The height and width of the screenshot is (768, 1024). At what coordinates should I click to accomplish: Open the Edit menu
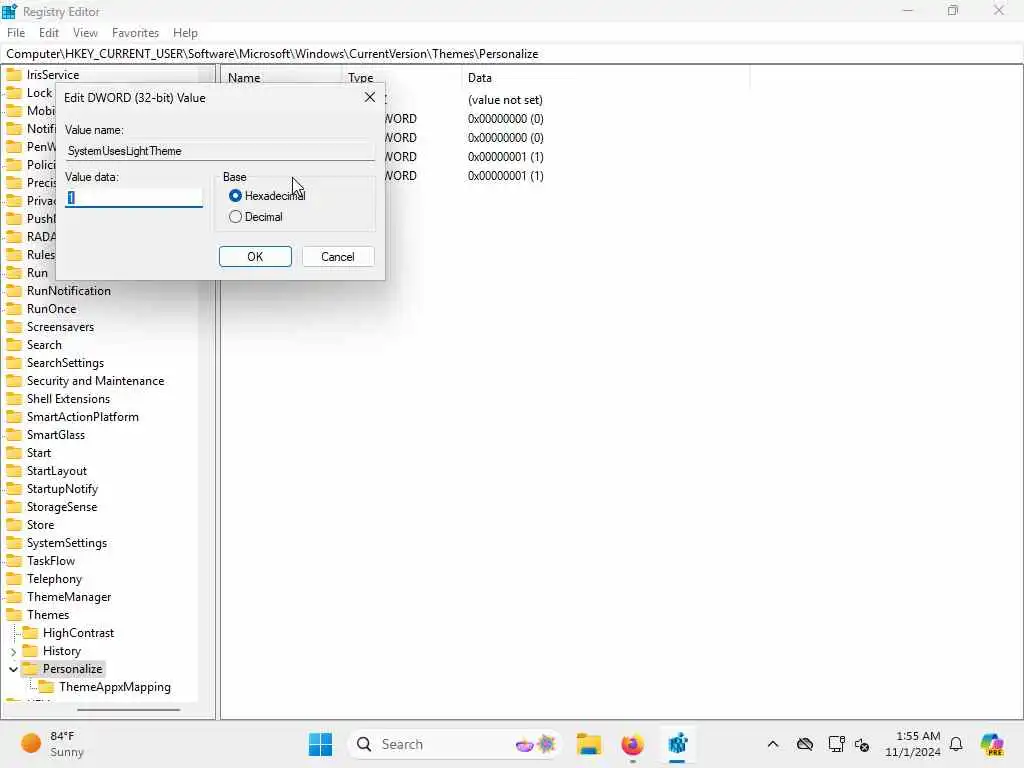coord(48,33)
